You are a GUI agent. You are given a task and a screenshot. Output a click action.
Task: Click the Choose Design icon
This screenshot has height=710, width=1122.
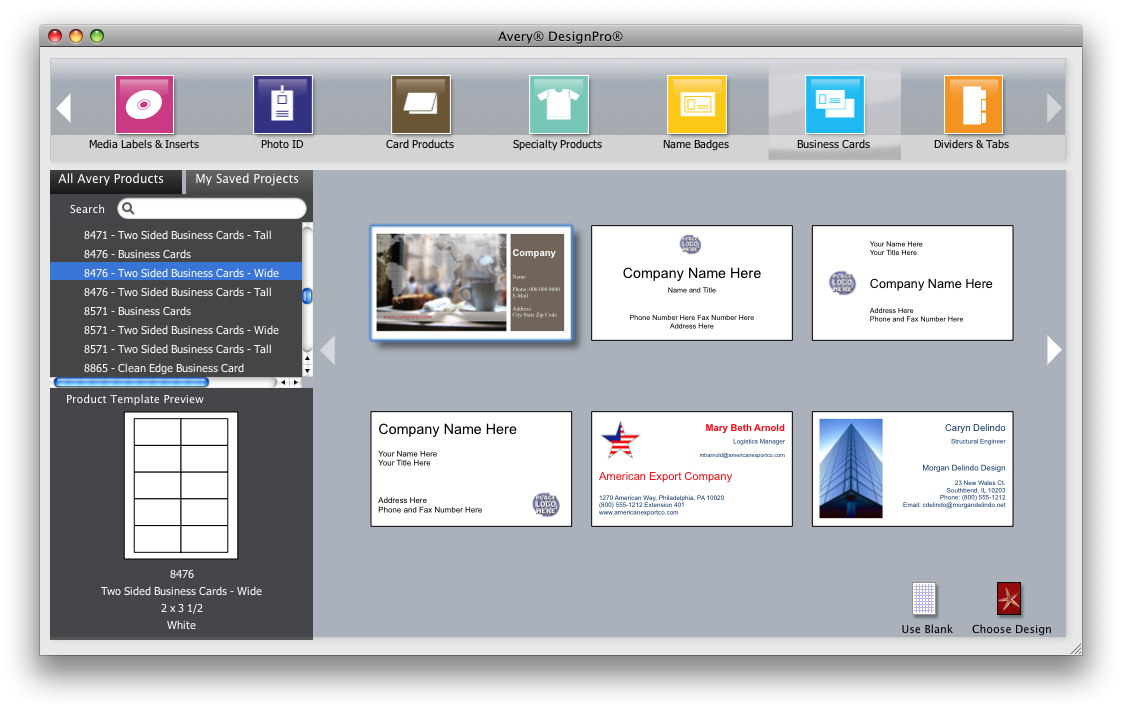click(1010, 600)
